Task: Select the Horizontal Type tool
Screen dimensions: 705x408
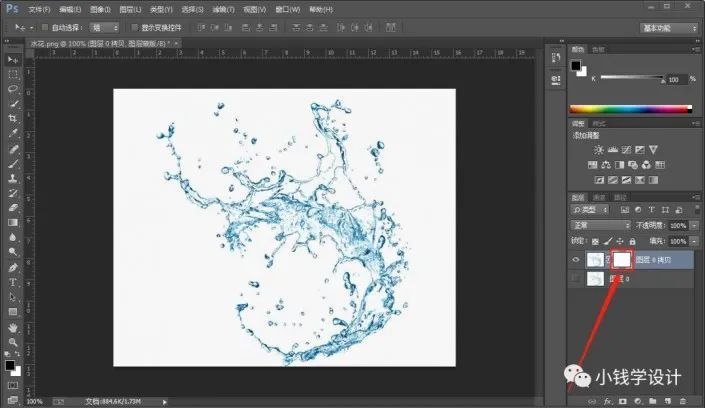Action: click(x=13, y=282)
